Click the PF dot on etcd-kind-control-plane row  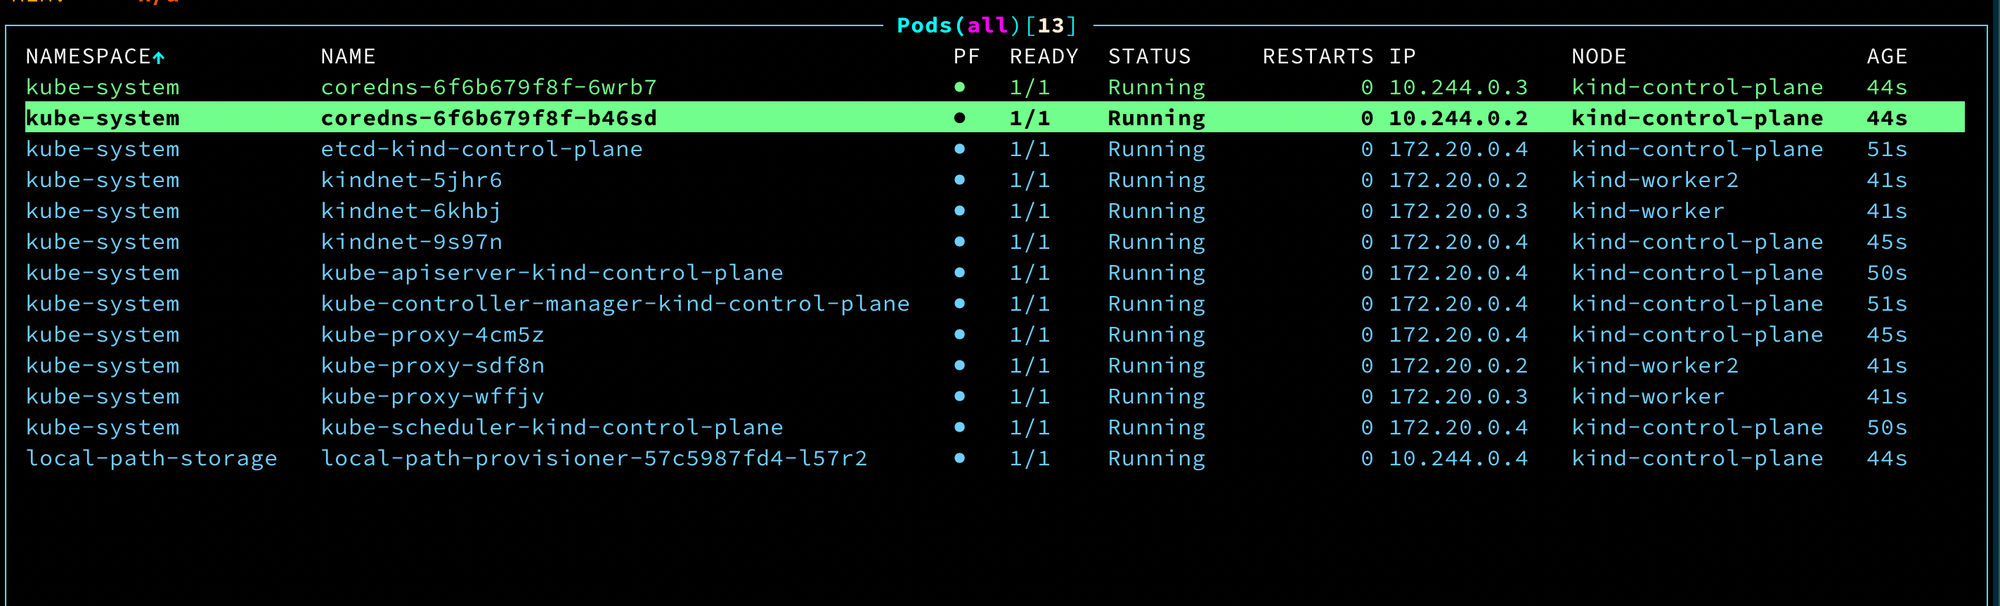point(959,149)
